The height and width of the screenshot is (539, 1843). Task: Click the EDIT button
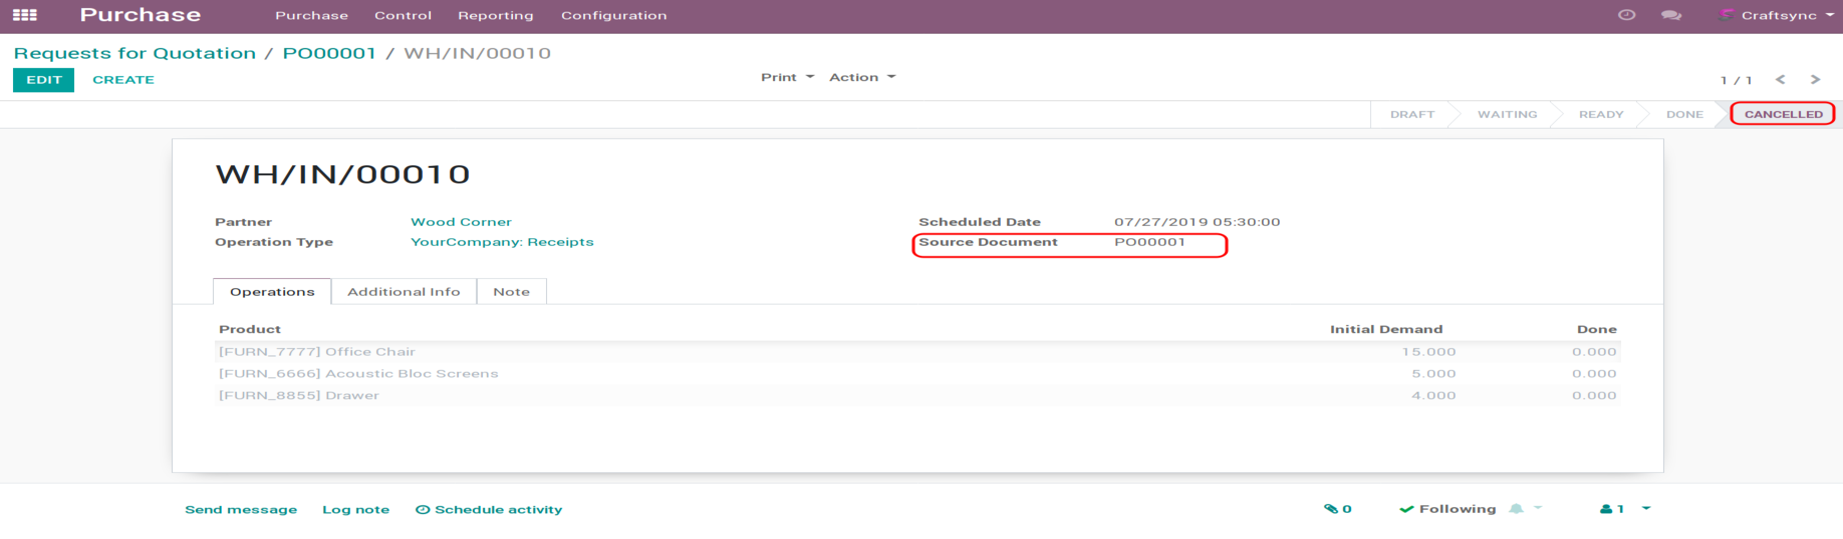click(x=43, y=80)
